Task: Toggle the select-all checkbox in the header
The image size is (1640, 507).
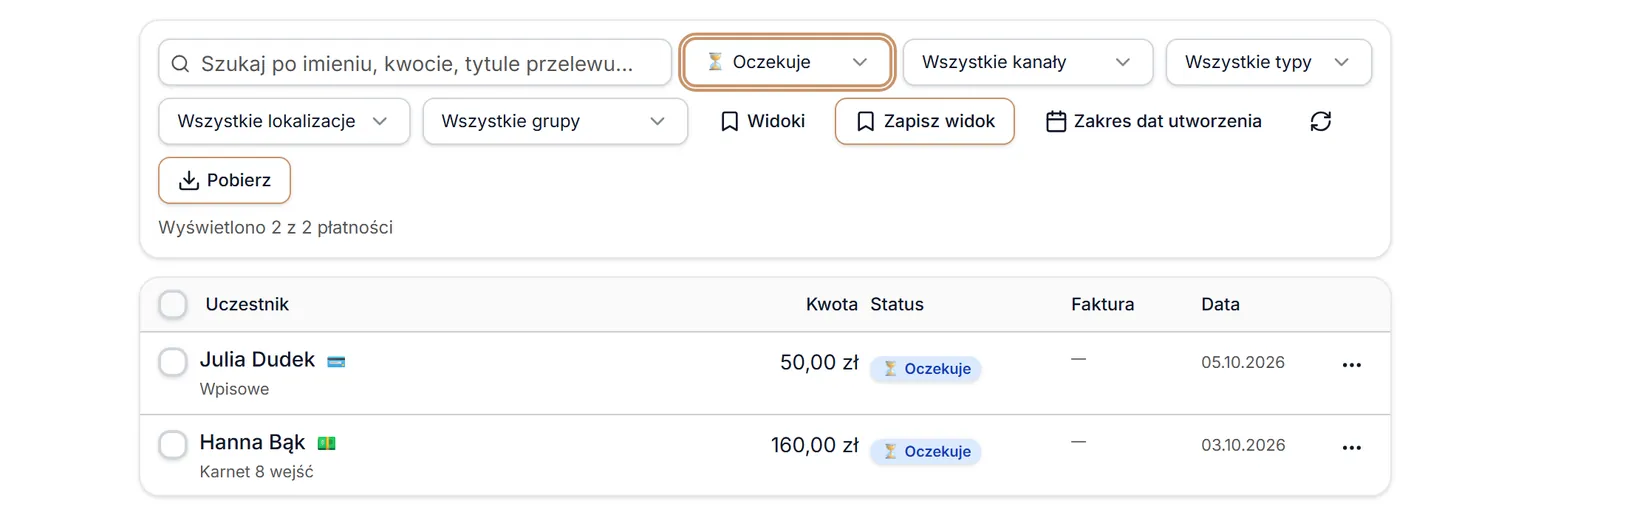Action: coord(173,304)
